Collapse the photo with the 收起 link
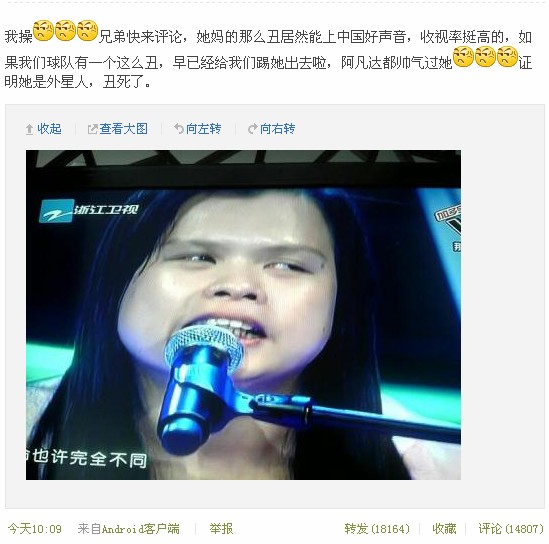Image resolution: width=549 pixels, height=544 pixels. pos(49,129)
